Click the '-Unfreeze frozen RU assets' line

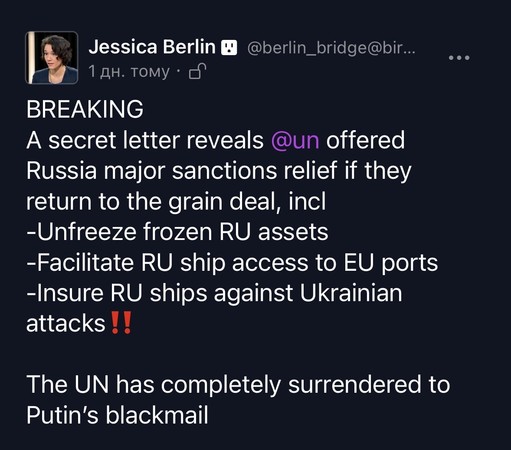point(177,232)
